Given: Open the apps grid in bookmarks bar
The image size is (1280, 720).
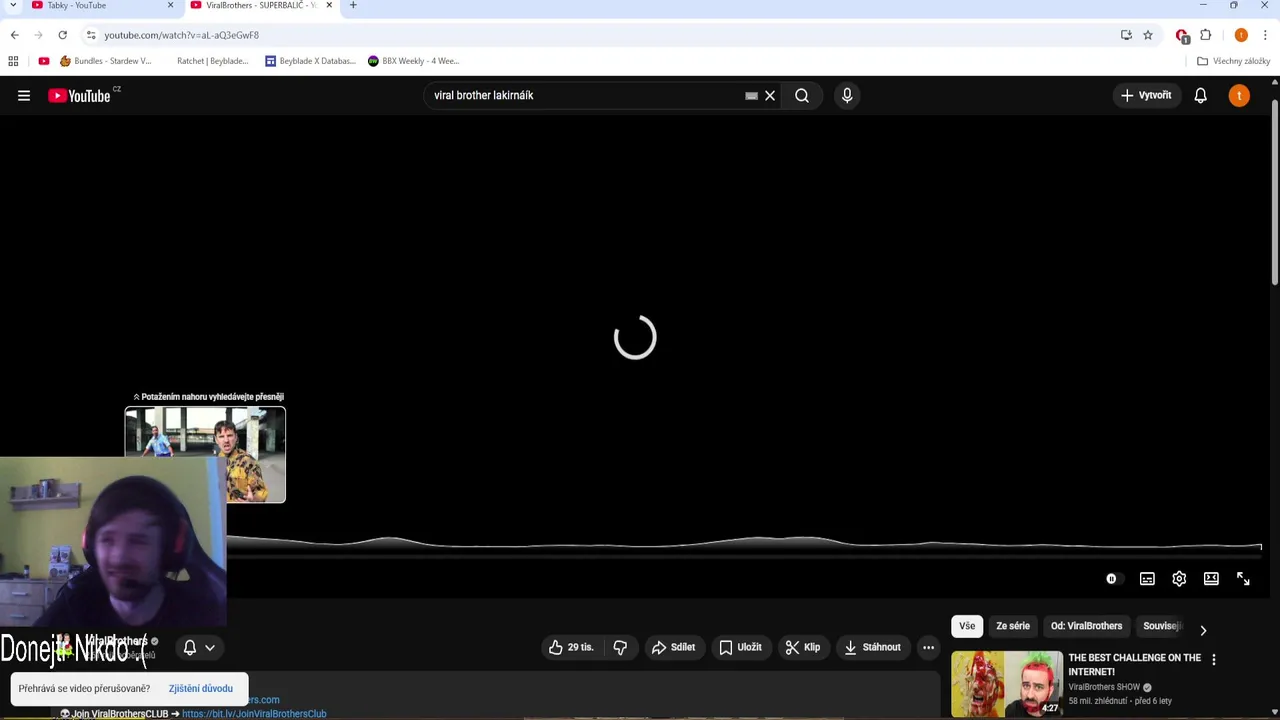Looking at the screenshot, I should point(13,61).
